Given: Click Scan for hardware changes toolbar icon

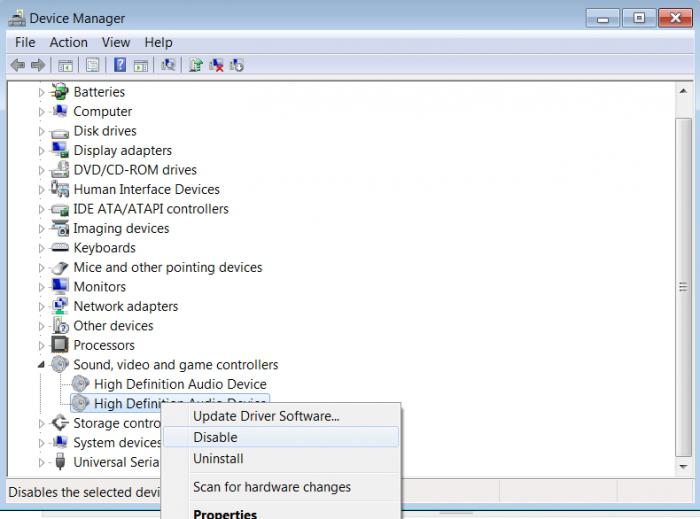Looking at the screenshot, I should point(168,65).
